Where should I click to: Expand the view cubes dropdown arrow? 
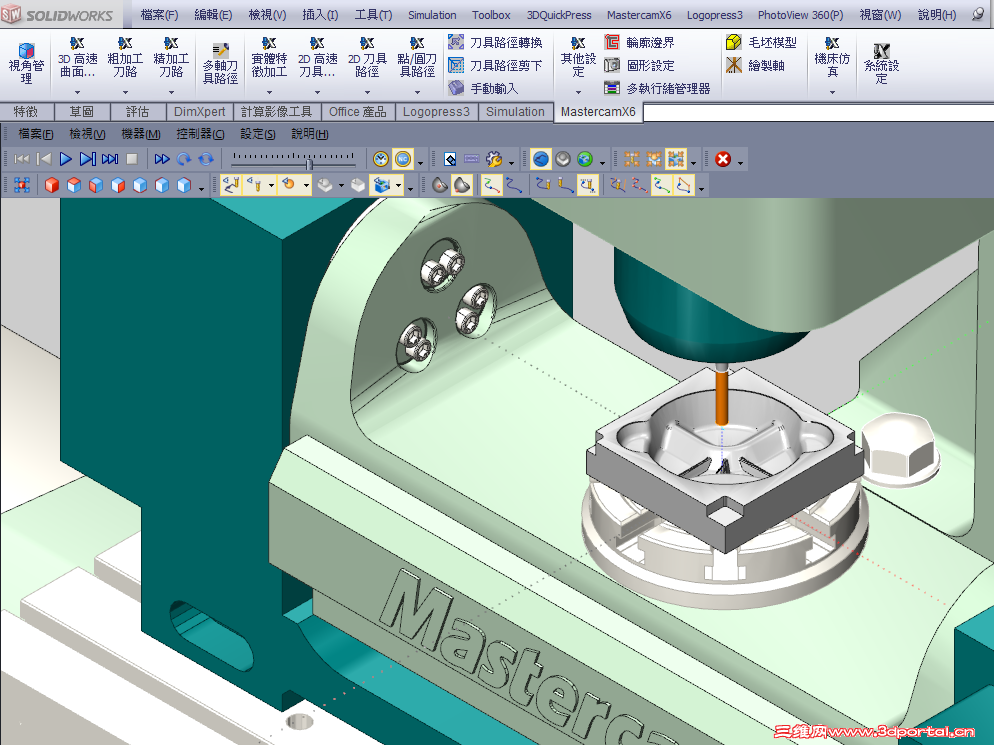(x=202, y=189)
